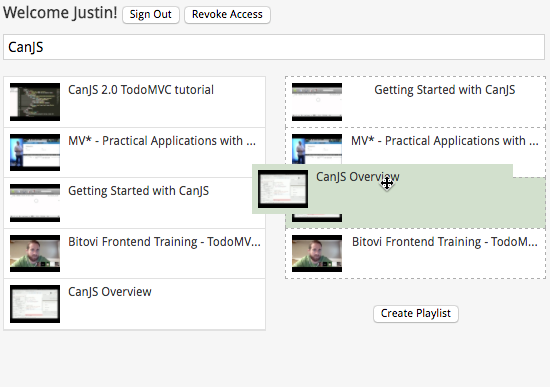The width and height of the screenshot is (550, 387).
Task: Focus the CanJS search input field
Action: coord(274,47)
